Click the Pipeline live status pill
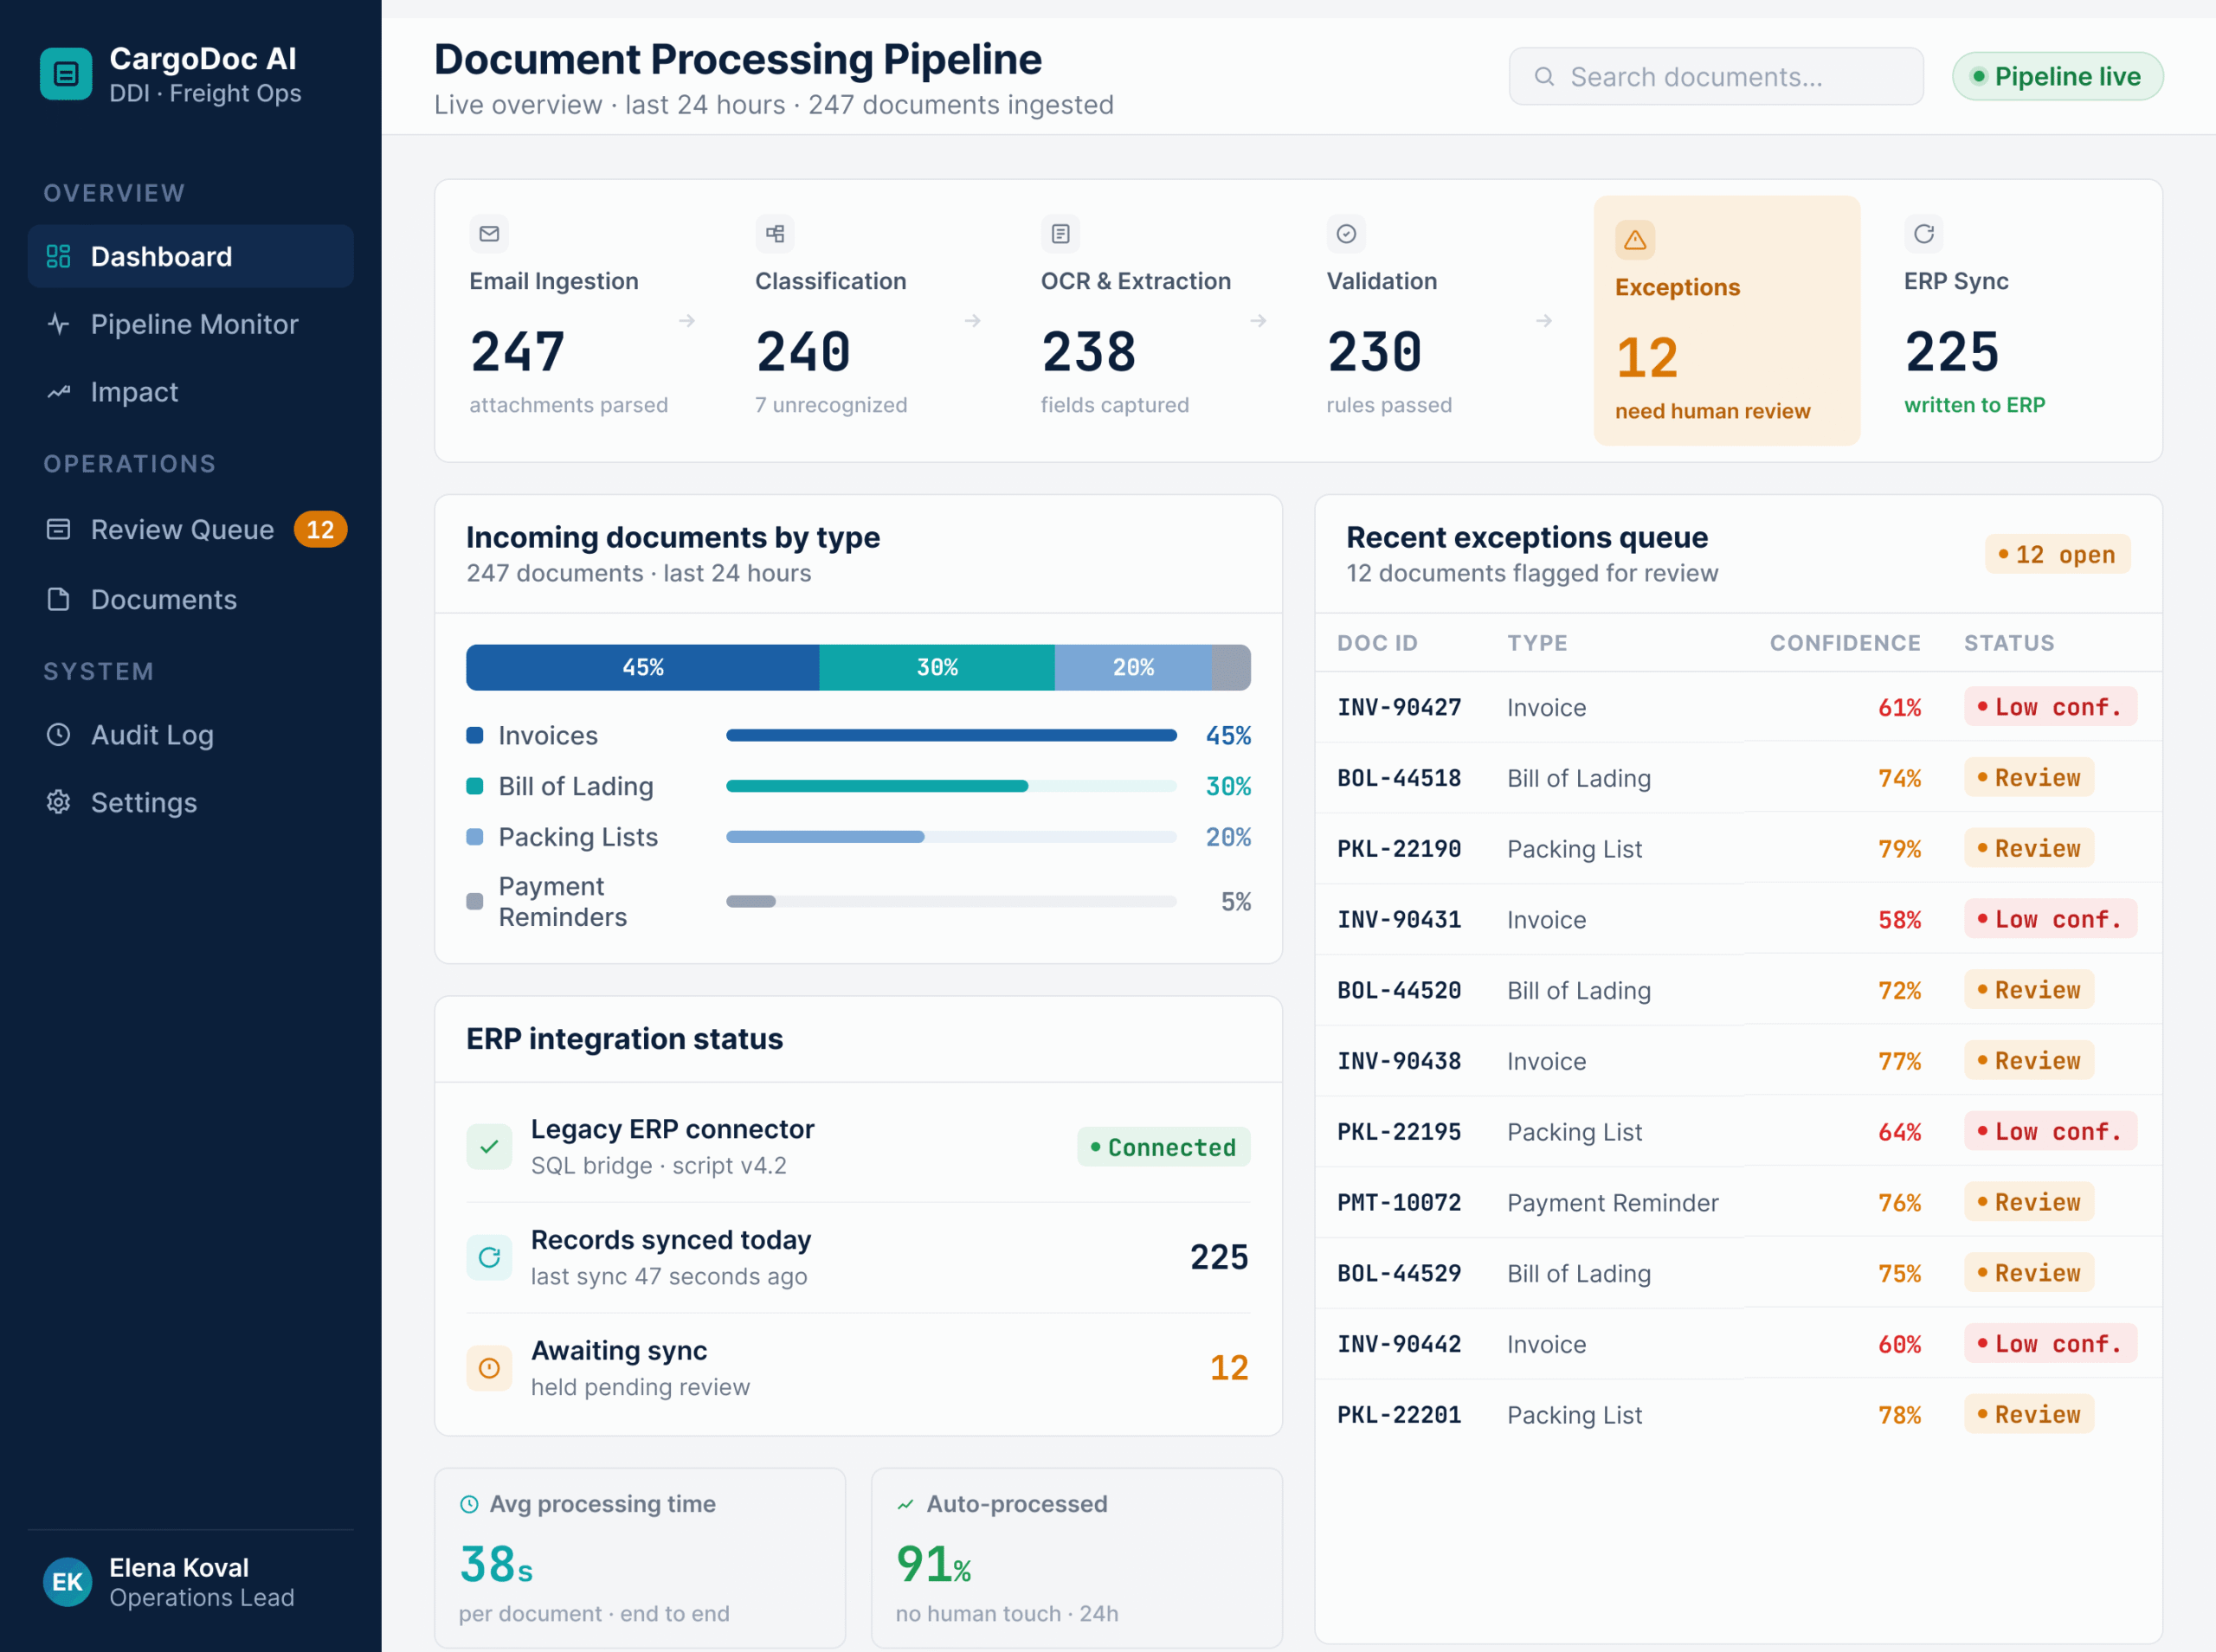 (2057, 76)
